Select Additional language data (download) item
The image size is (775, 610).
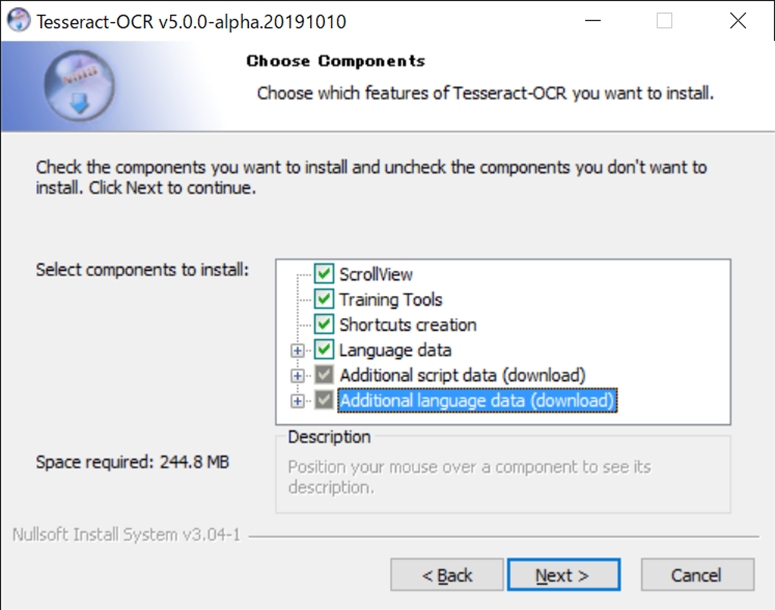click(x=477, y=400)
